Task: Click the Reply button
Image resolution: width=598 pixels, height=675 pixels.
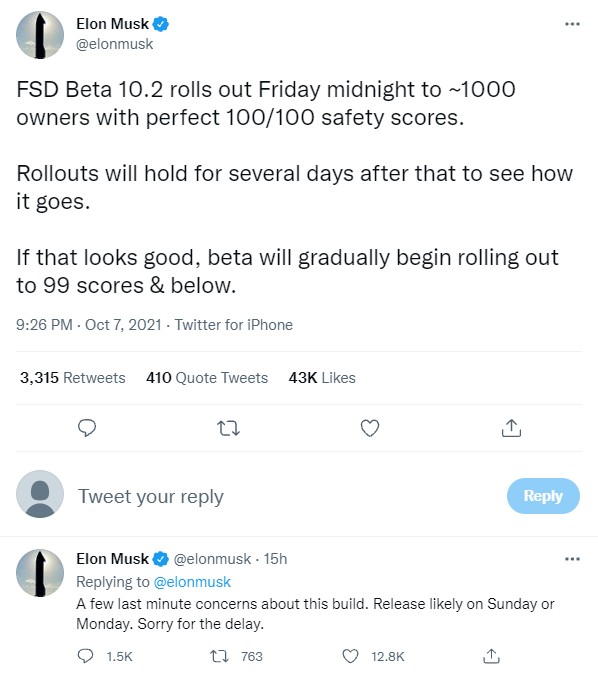Action: tap(543, 496)
